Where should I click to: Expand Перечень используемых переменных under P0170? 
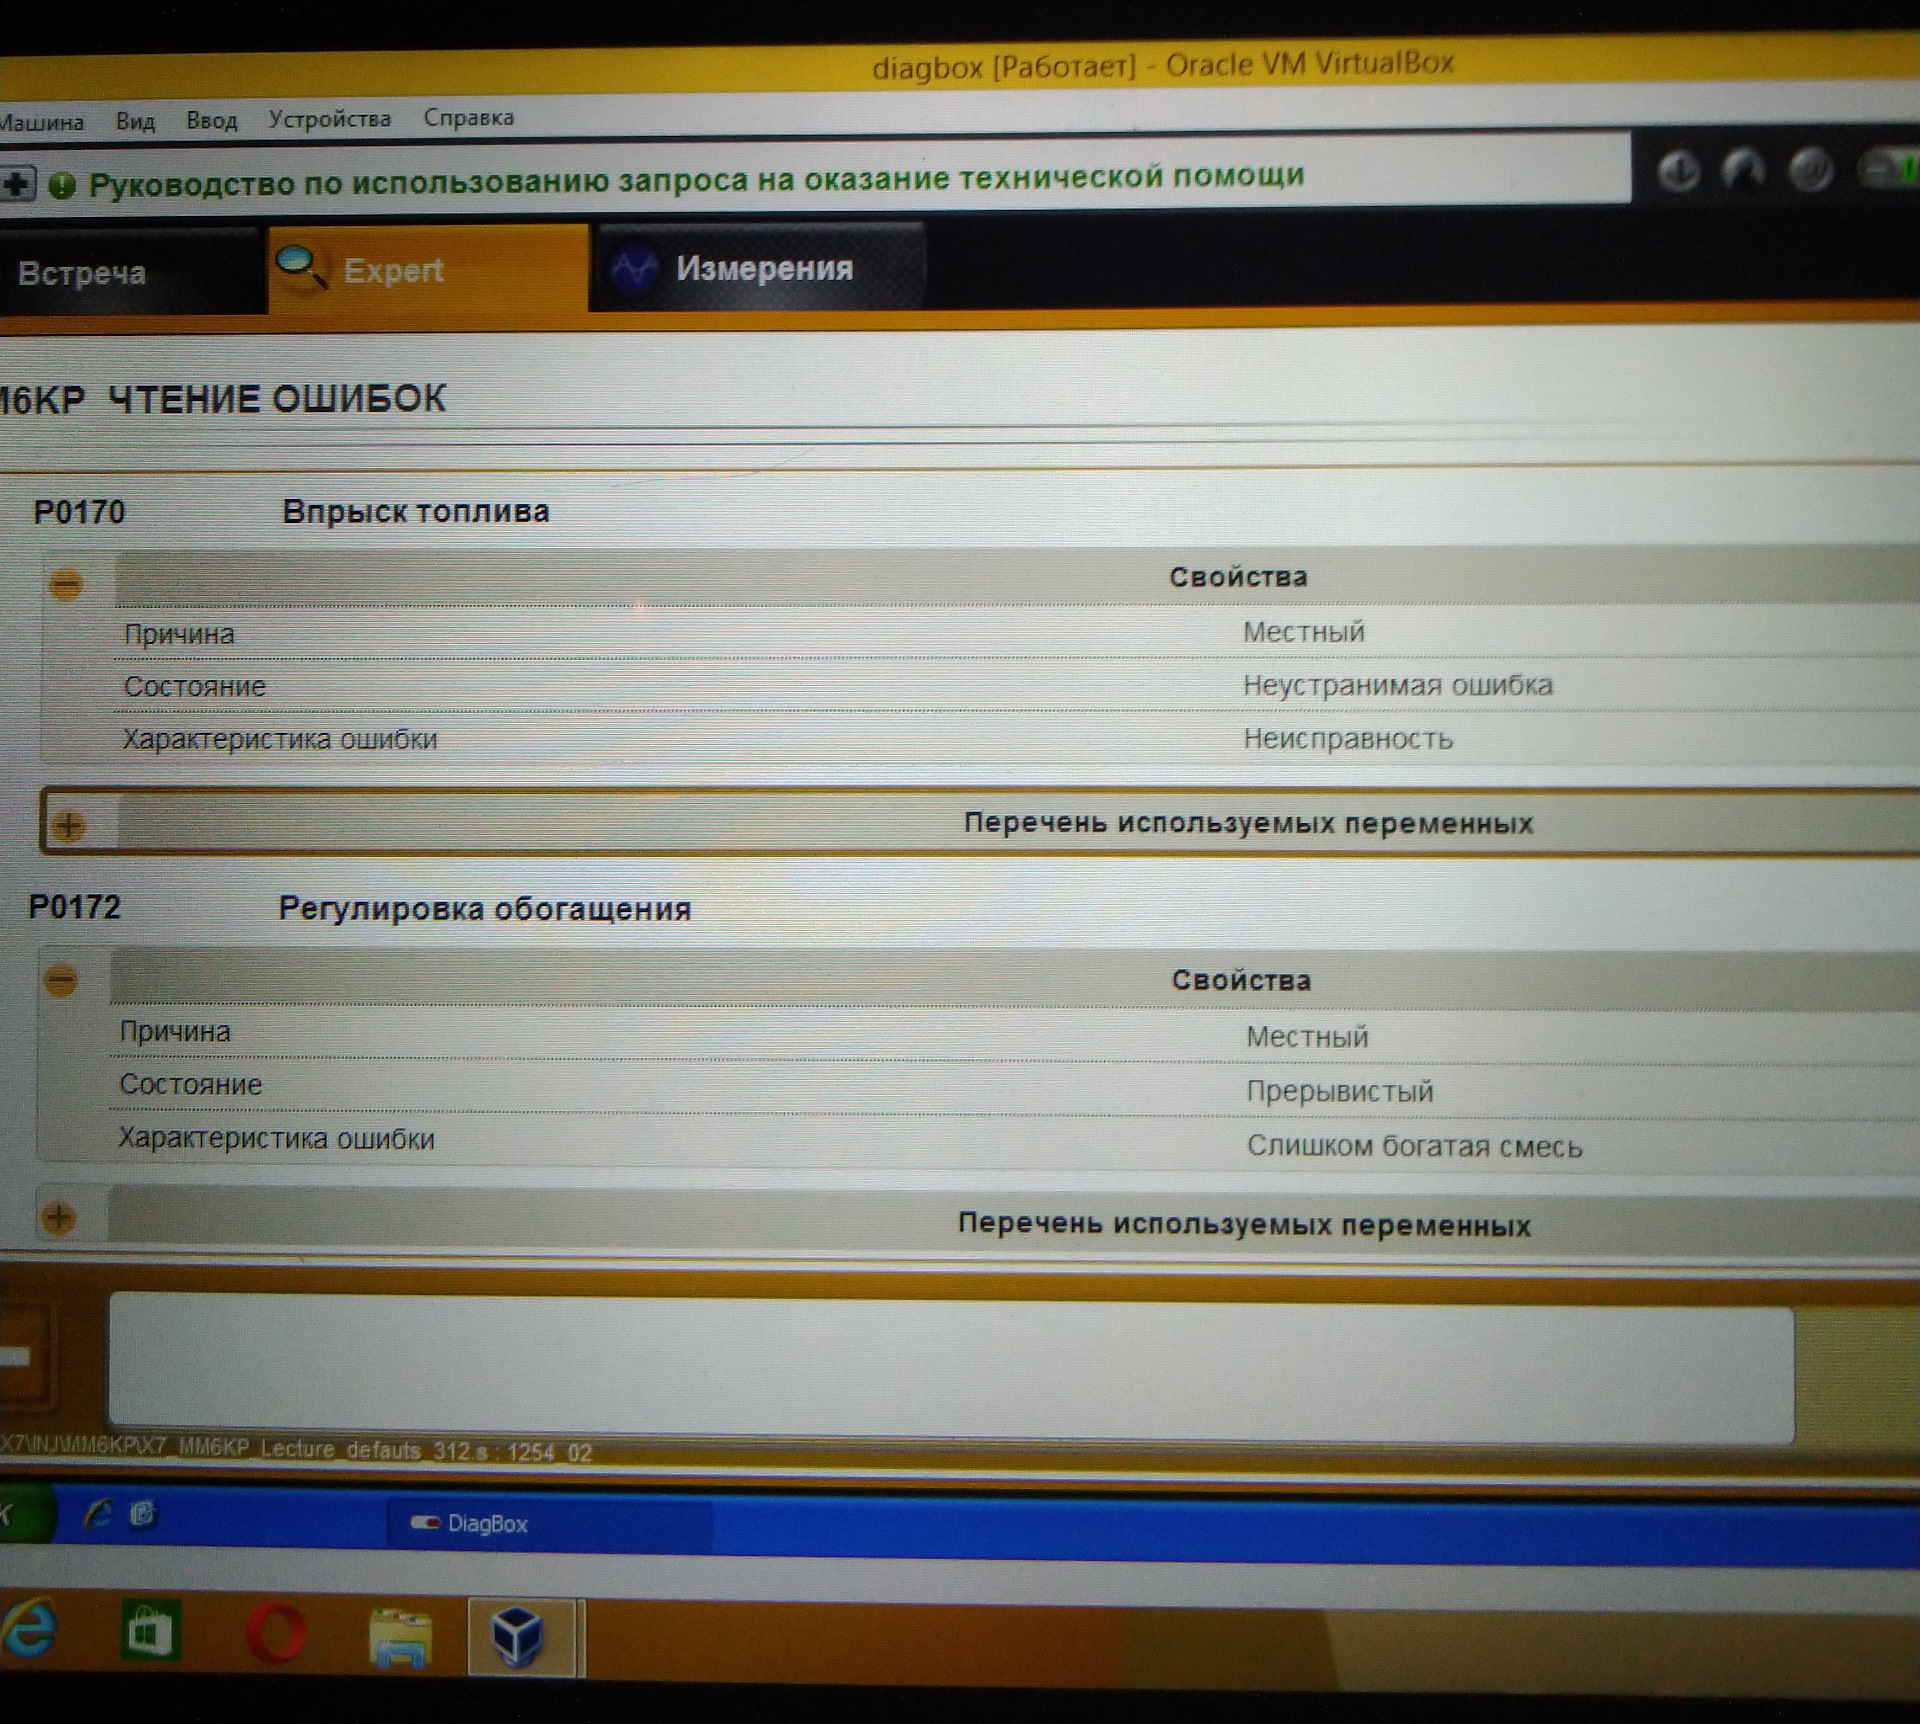pos(68,826)
